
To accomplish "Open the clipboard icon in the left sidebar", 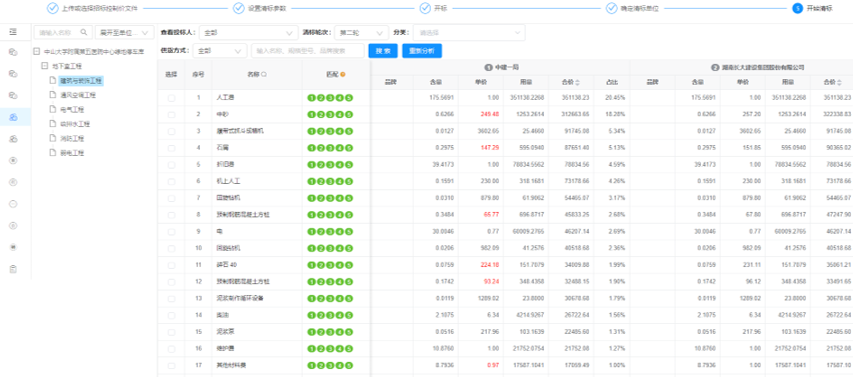I will click(x=13, y=269).
